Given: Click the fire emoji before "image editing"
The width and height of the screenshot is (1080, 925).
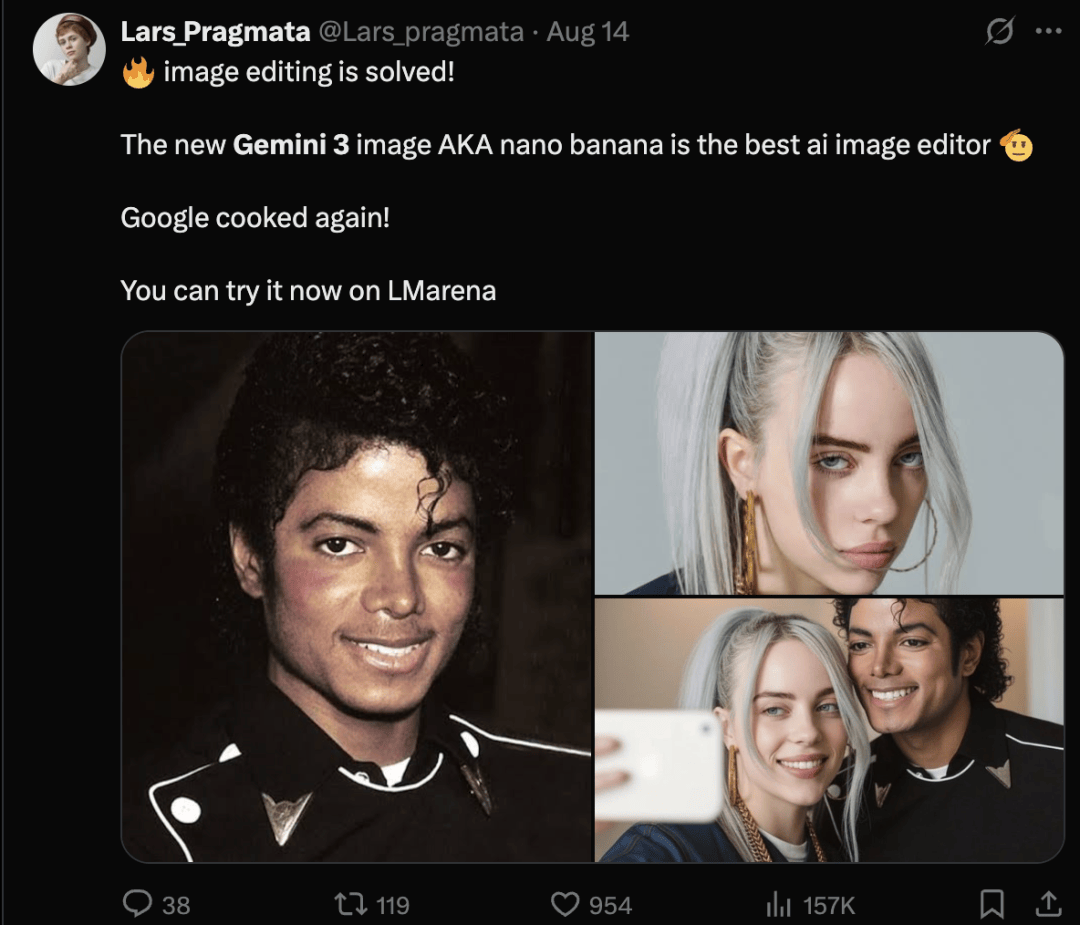Looking at the screenshot, I should [x=138, y=73].
